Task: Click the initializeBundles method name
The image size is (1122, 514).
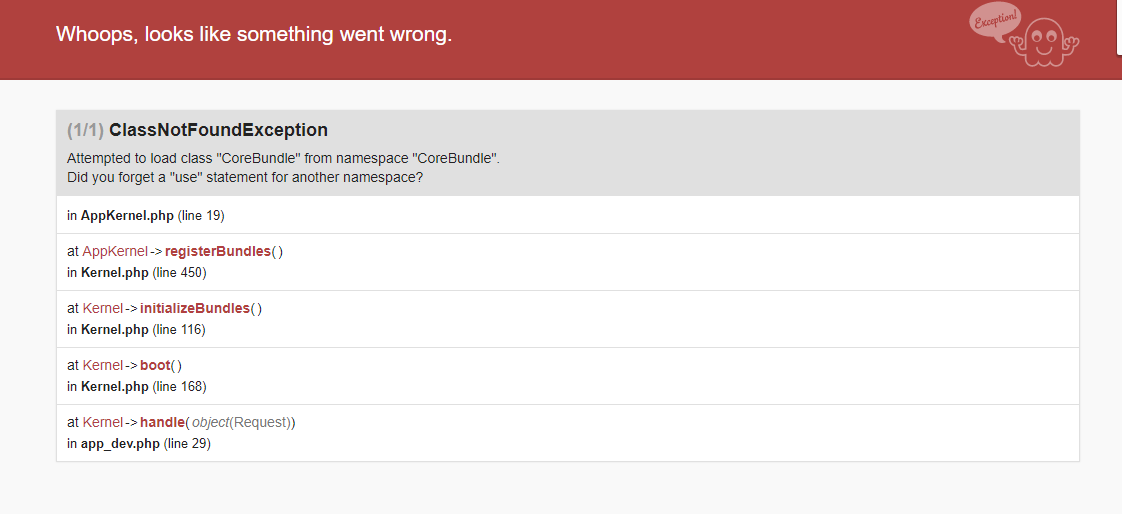Action: pyautogui.click(x=195, y=308)
